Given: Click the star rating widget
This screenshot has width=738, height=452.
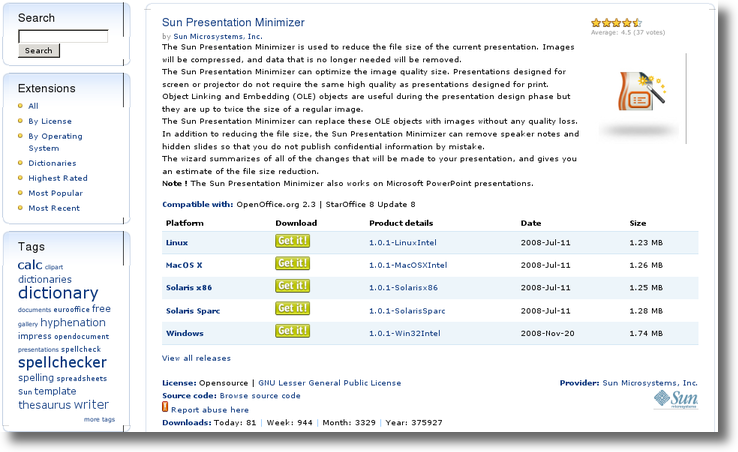Looking at the screenshot, I should (616, 23).
